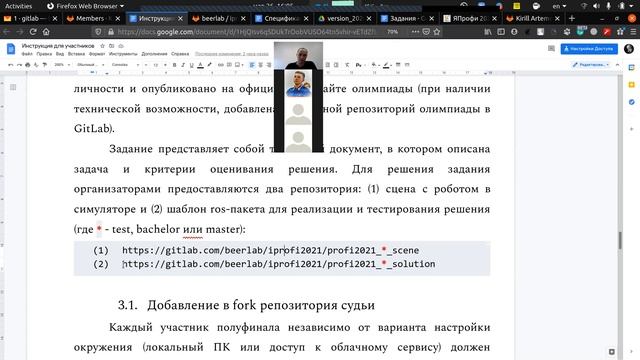The width and height of the screenshot is (640, 360).
Task: Open comment history icon beside share button
Action: point(551,49)
